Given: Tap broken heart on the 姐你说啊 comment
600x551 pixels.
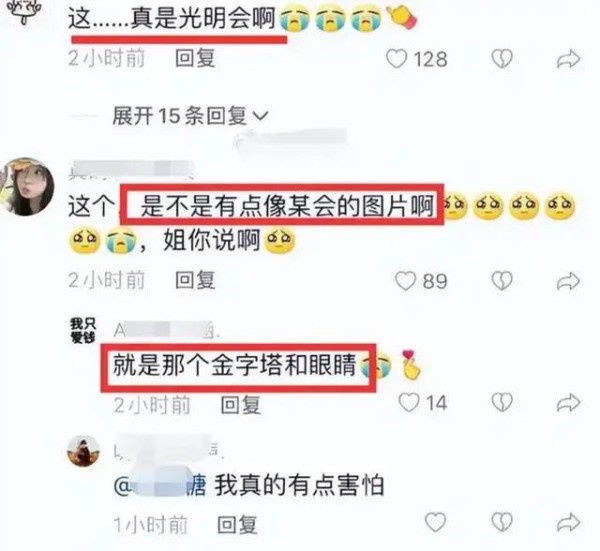Looking at the screenshot, I should click(x=501, y=281).
